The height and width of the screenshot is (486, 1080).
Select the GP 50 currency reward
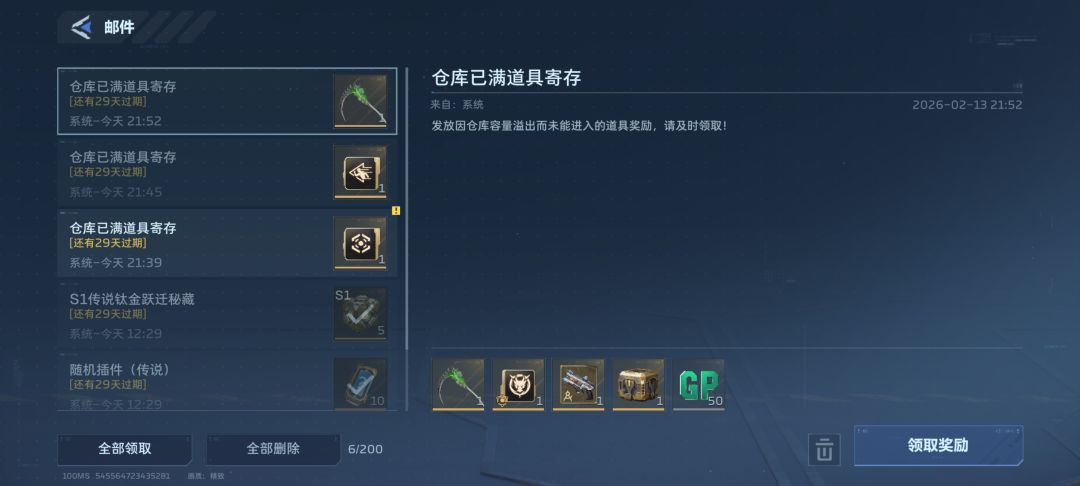click(698, 384)
